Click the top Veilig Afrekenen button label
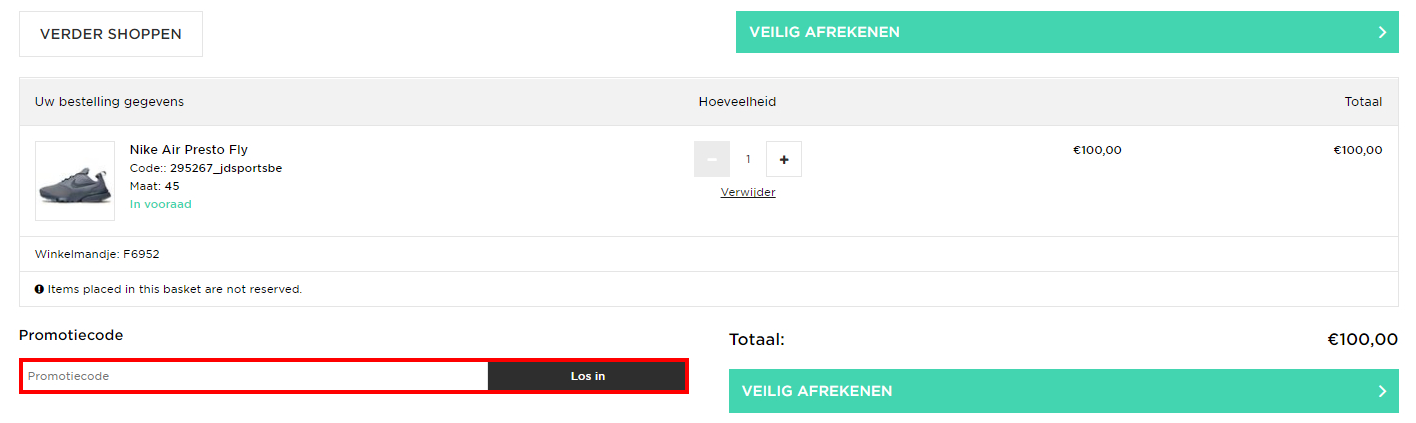 (x=825, y=32)
